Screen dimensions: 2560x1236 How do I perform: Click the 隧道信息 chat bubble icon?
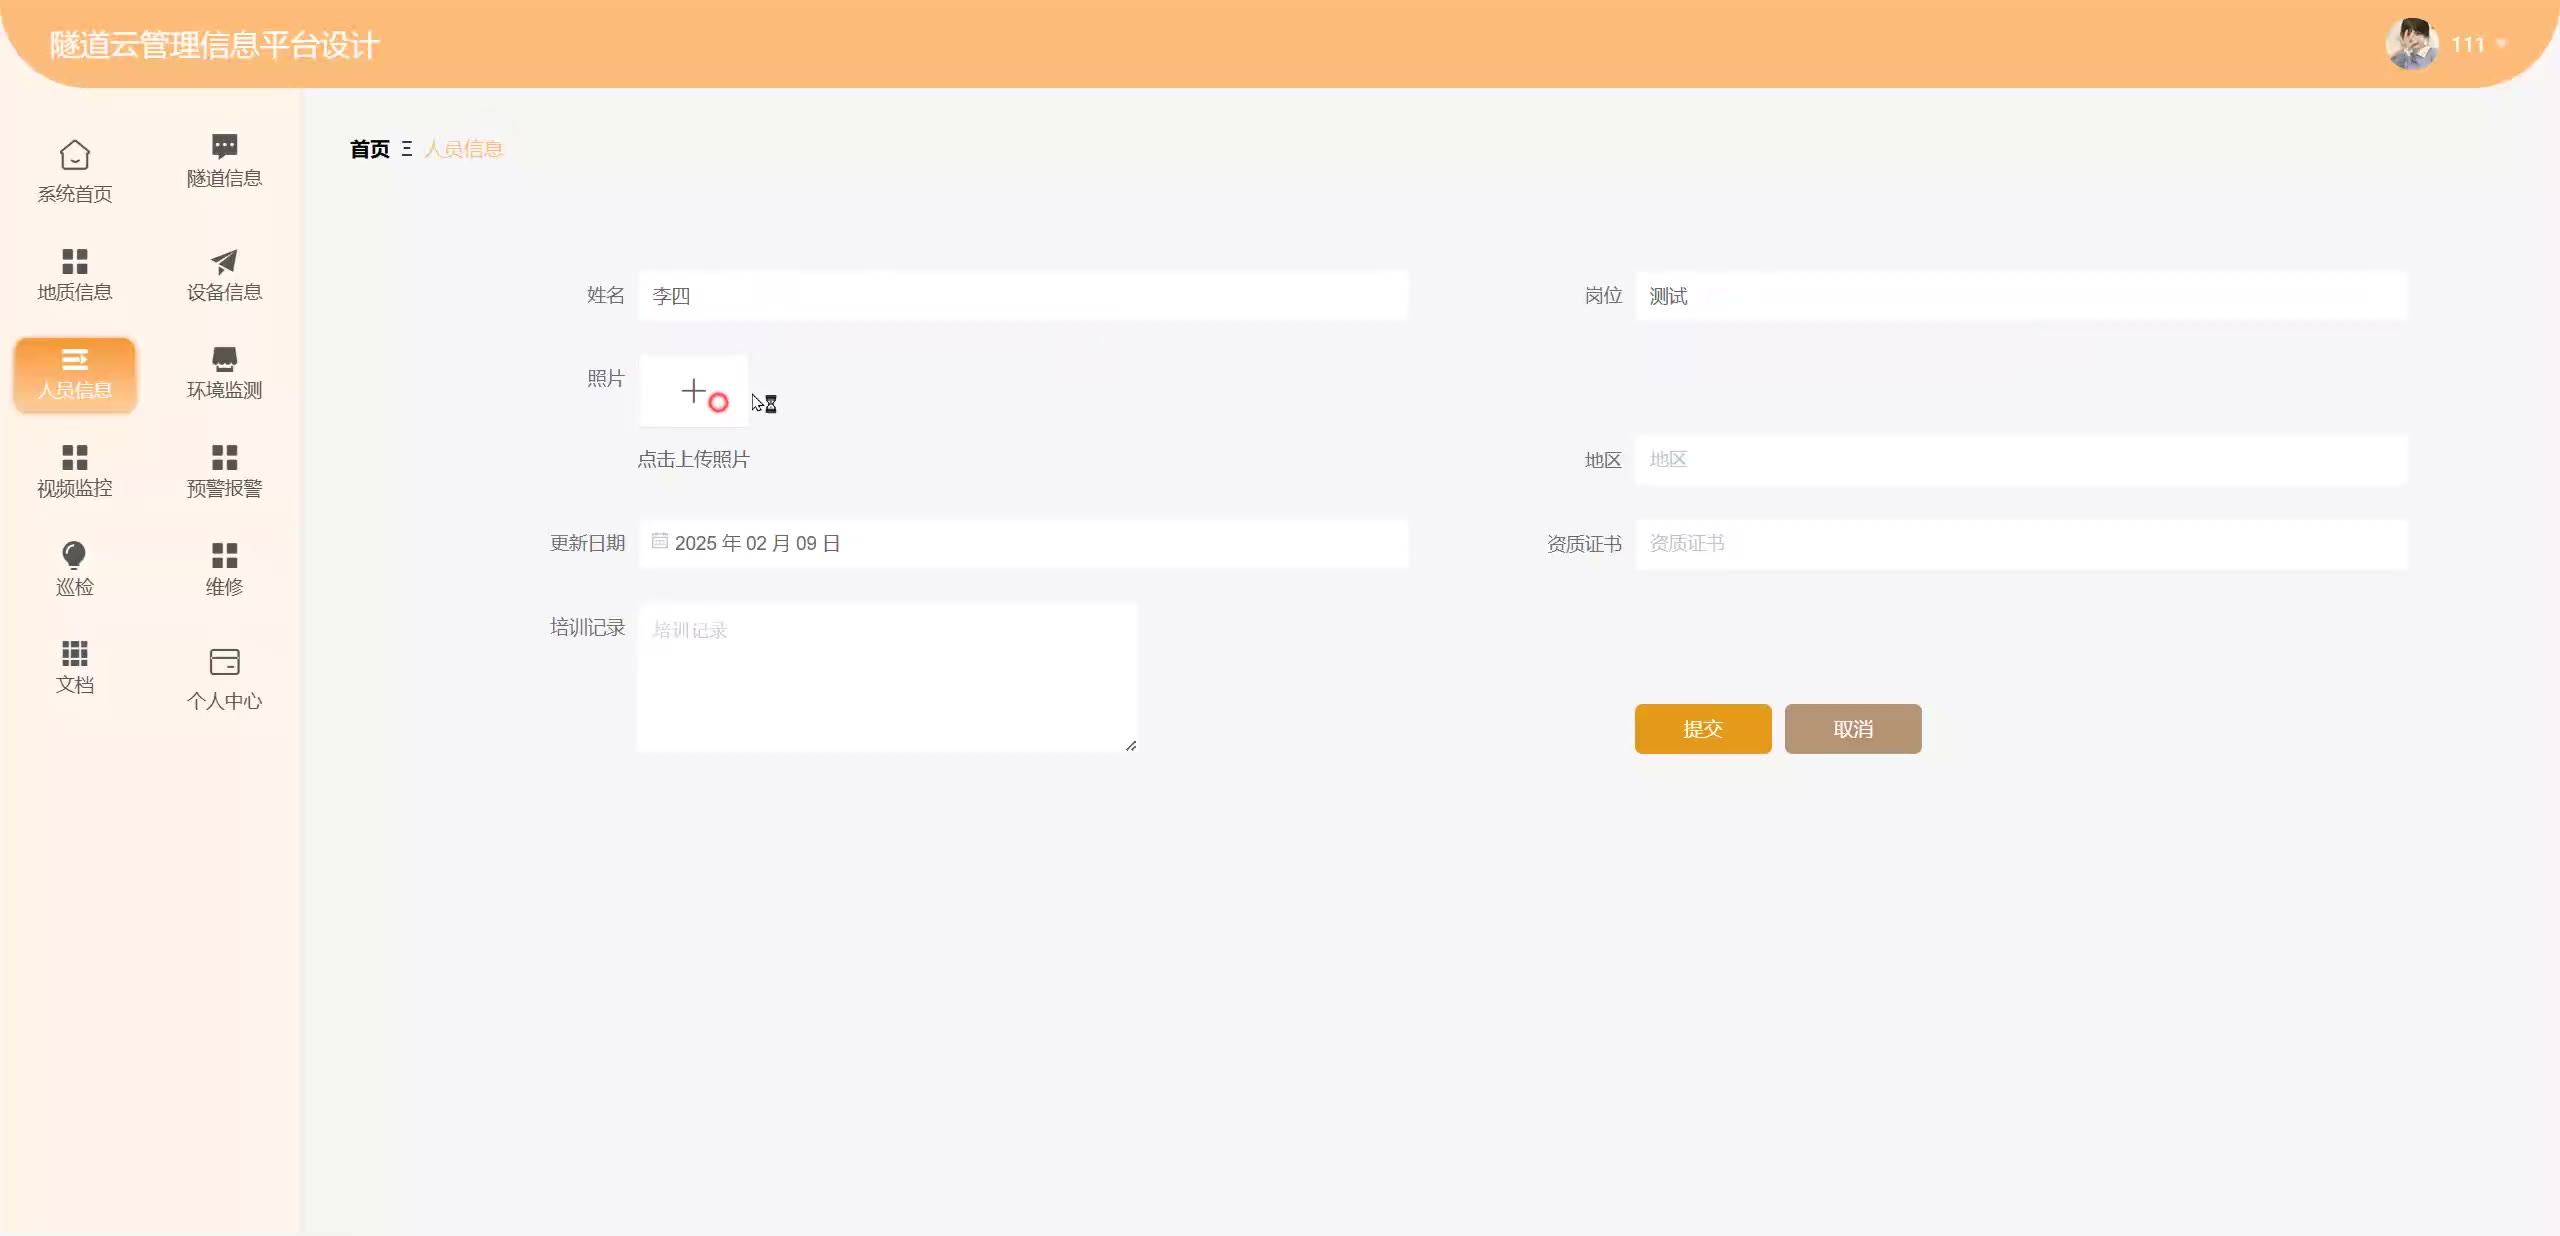point(224,147)
